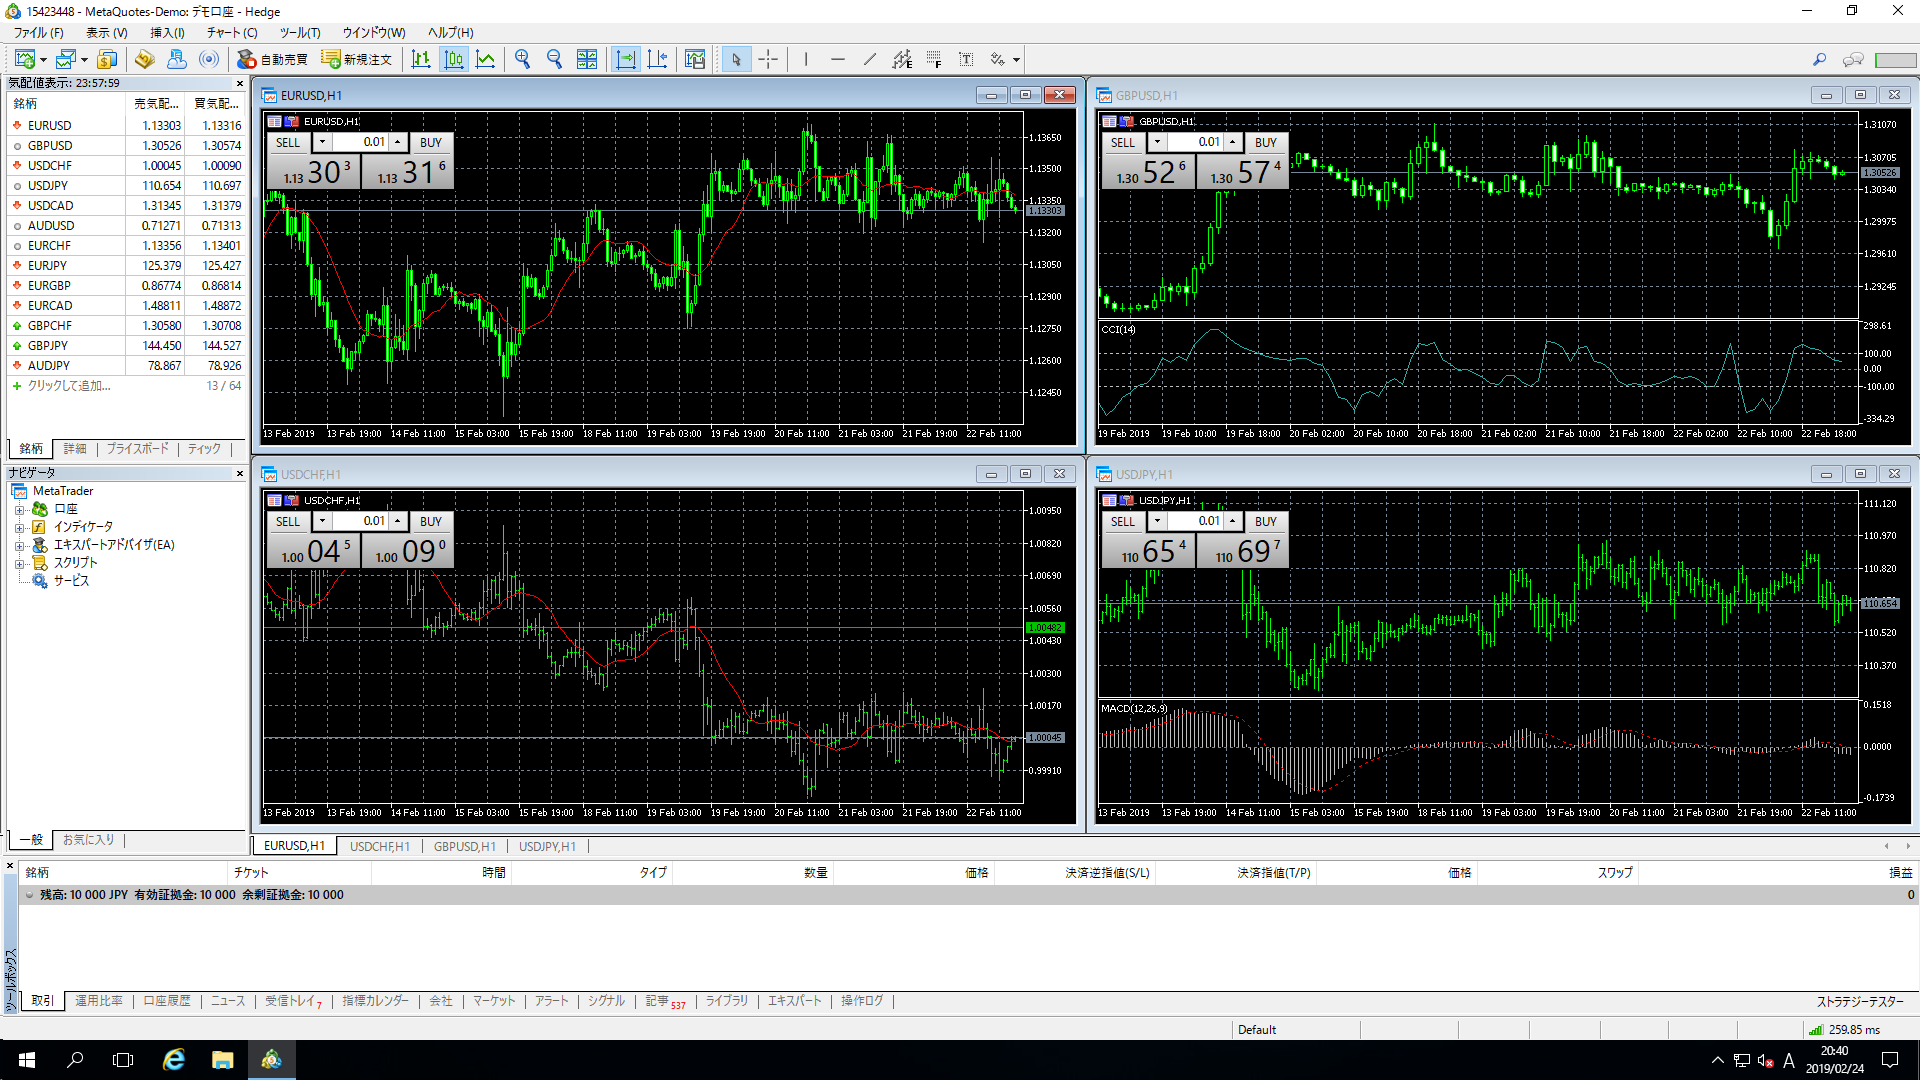Viewport: 1920px width, 1080px height.
Task: Toggle the 自動売買 auto trading button
Action: 272,60
